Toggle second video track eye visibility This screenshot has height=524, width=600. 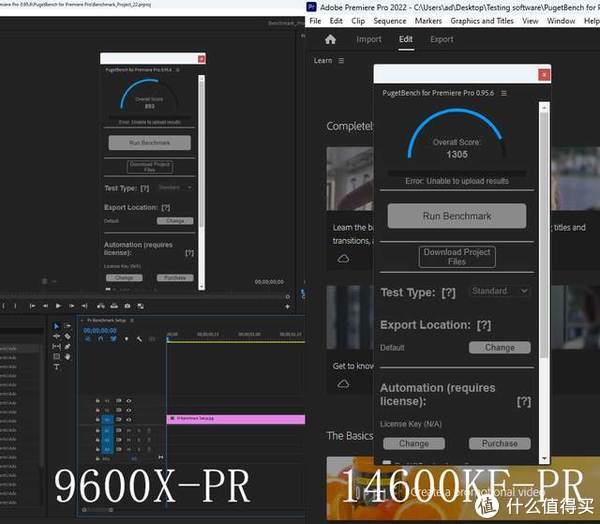tap(129, 410)
